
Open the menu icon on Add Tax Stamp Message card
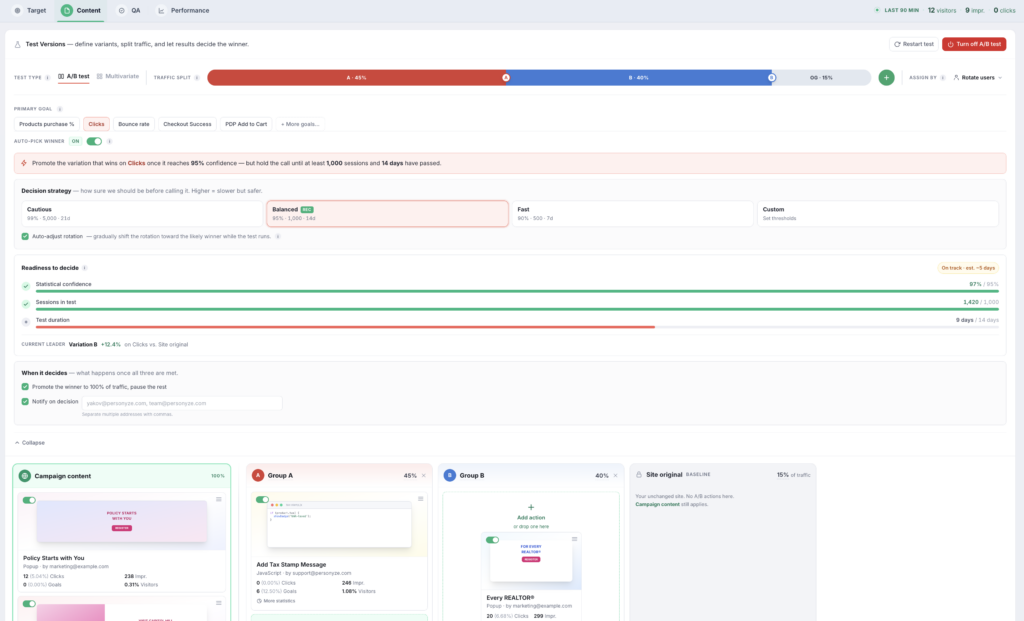click(x=421, y=499)
